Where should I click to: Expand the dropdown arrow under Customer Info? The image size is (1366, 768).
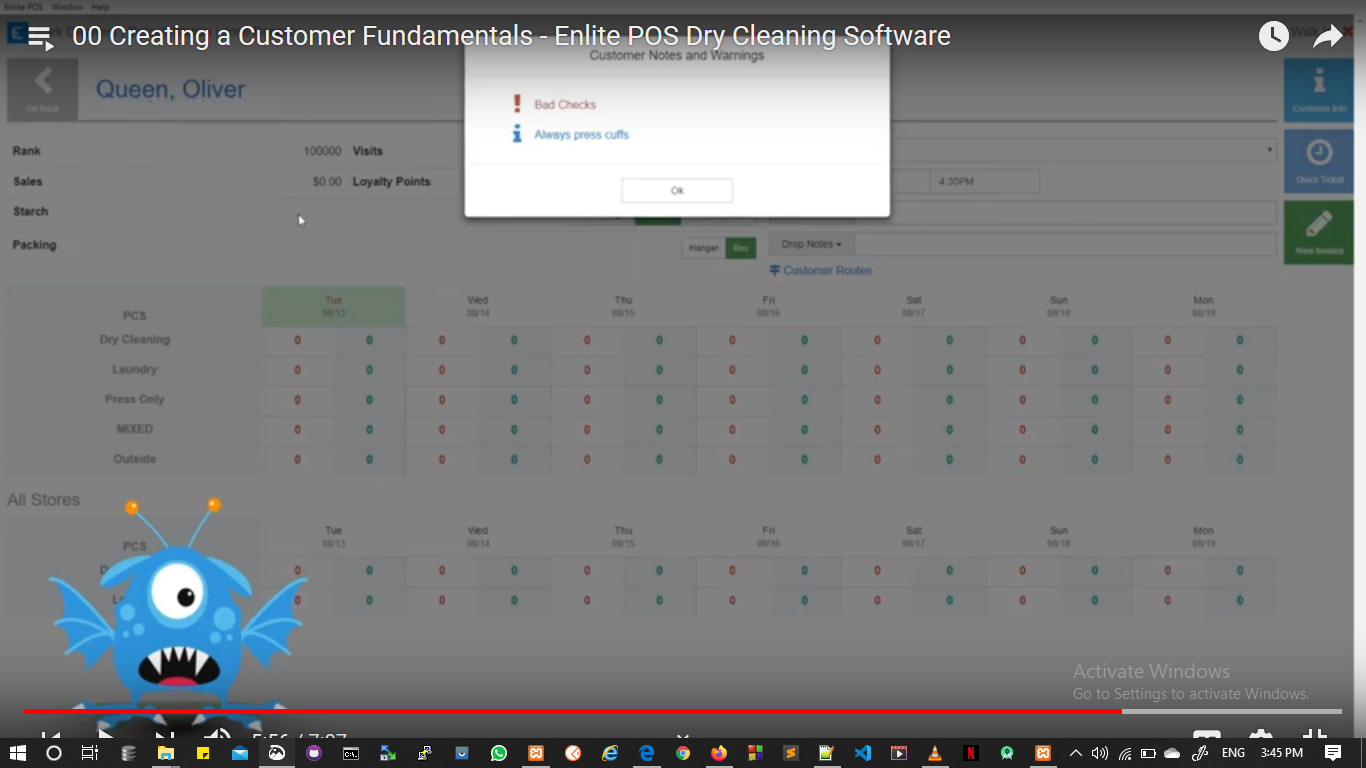coord(1270,150)
